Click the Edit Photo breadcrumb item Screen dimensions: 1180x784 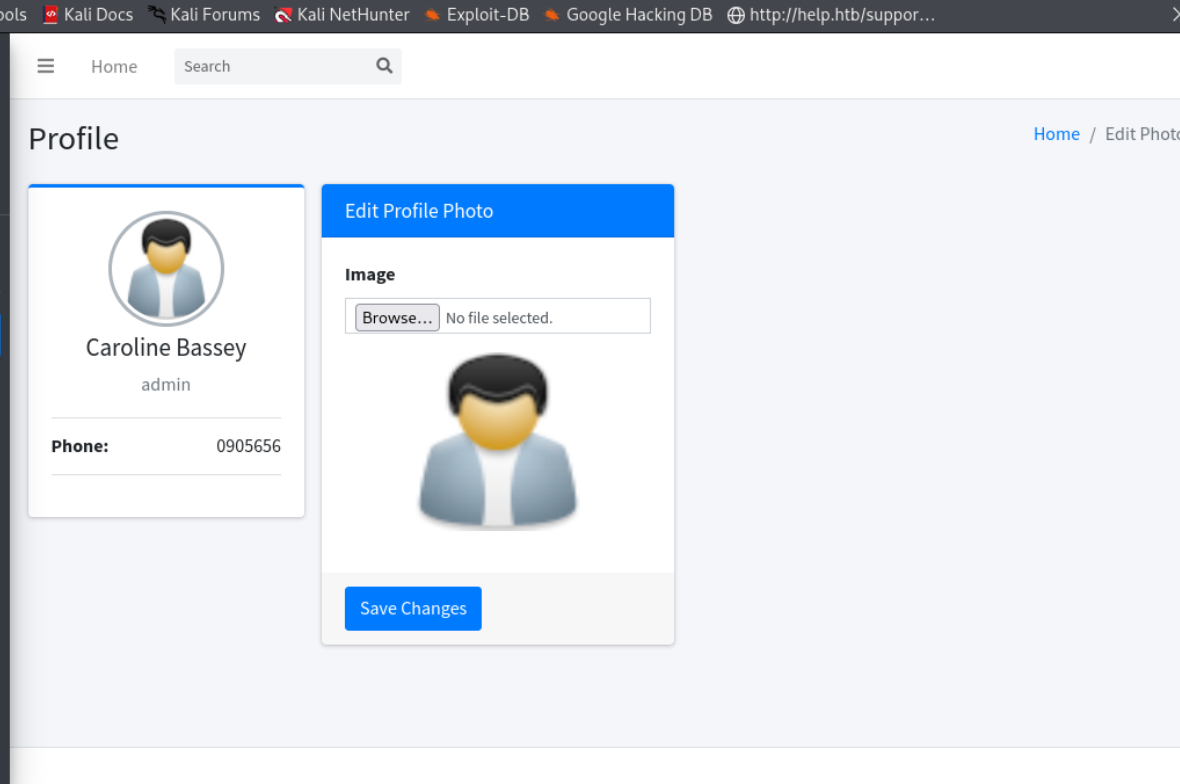[x=1141, y=134]
